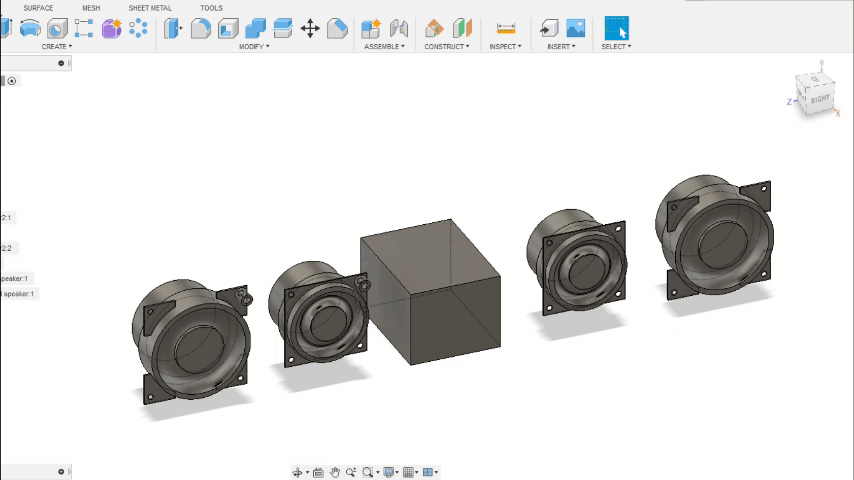The height and width of the screenshot is (480, 854).
Task: Click the Midplane construct icon
Action: tap(462, 28)
